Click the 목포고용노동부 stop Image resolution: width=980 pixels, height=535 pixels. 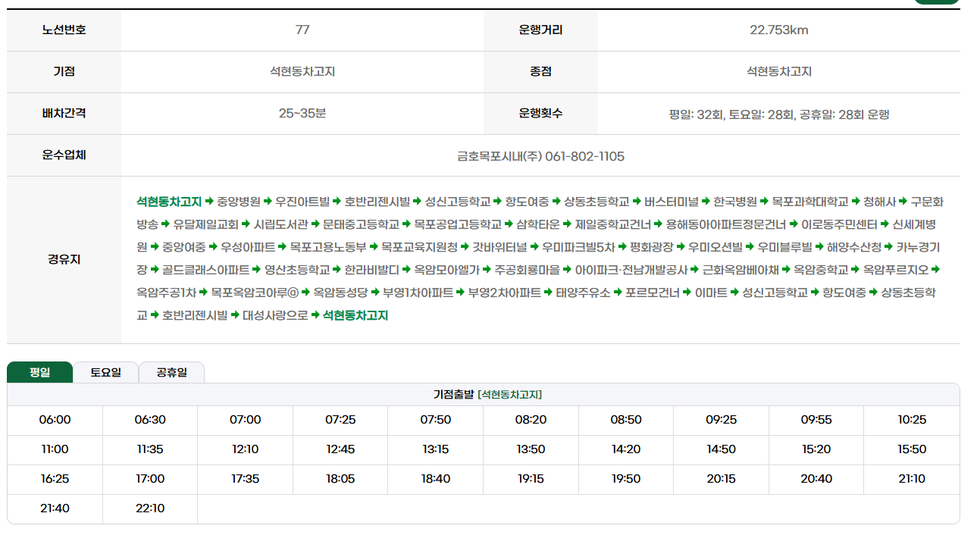pyautogui.click(x=328, y=248)
